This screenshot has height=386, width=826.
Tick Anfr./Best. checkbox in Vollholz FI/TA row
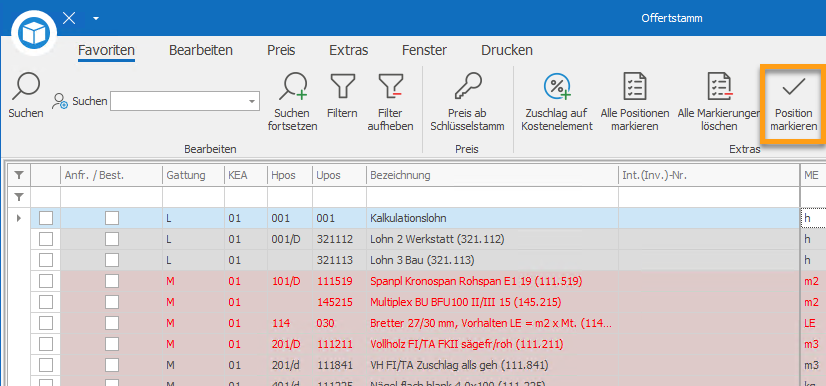coord(111,344)
